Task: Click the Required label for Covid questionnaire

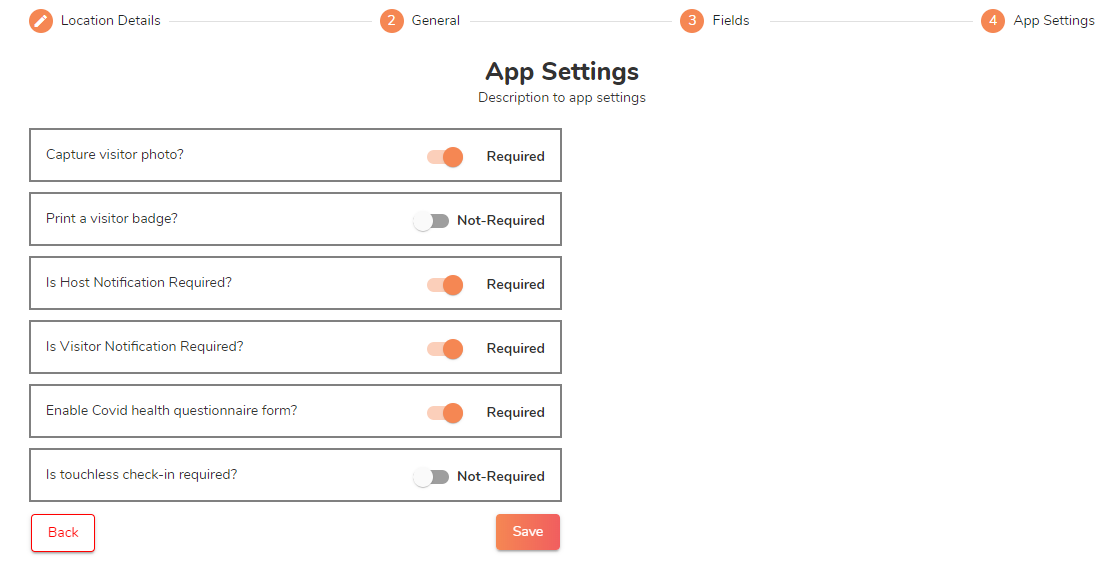Action: (516, 413)
